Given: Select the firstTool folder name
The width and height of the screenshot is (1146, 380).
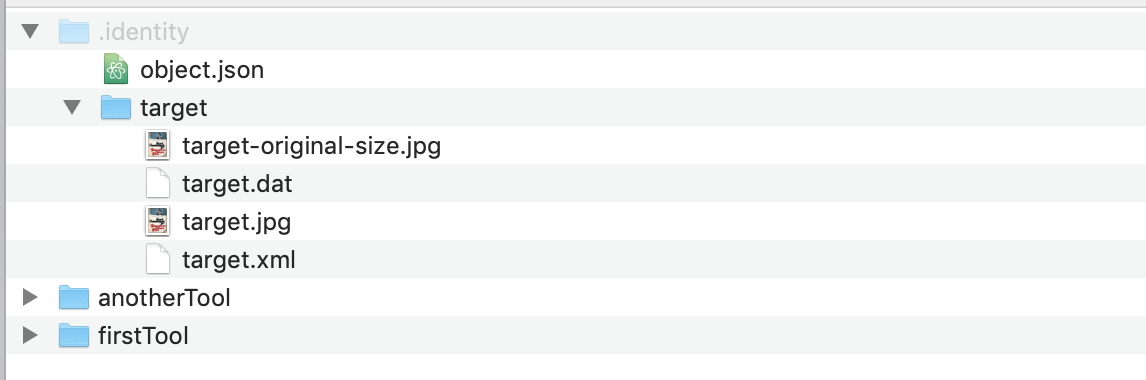Looking at the screenshot, I should (x=143, y=336).
